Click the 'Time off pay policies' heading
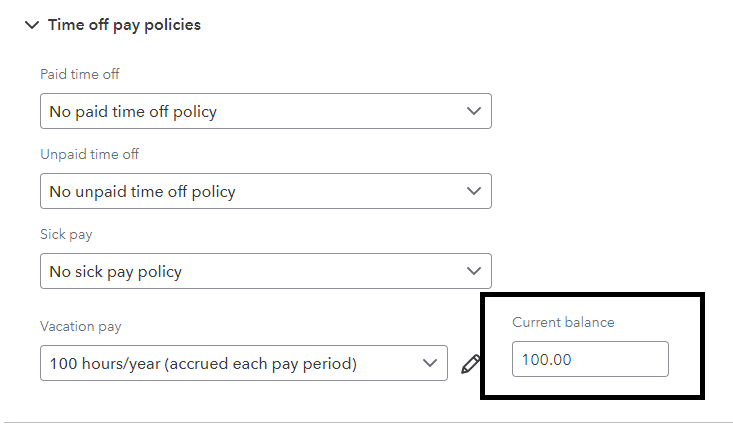This screenshot has width=733, height=435. (x=124, y=25)
